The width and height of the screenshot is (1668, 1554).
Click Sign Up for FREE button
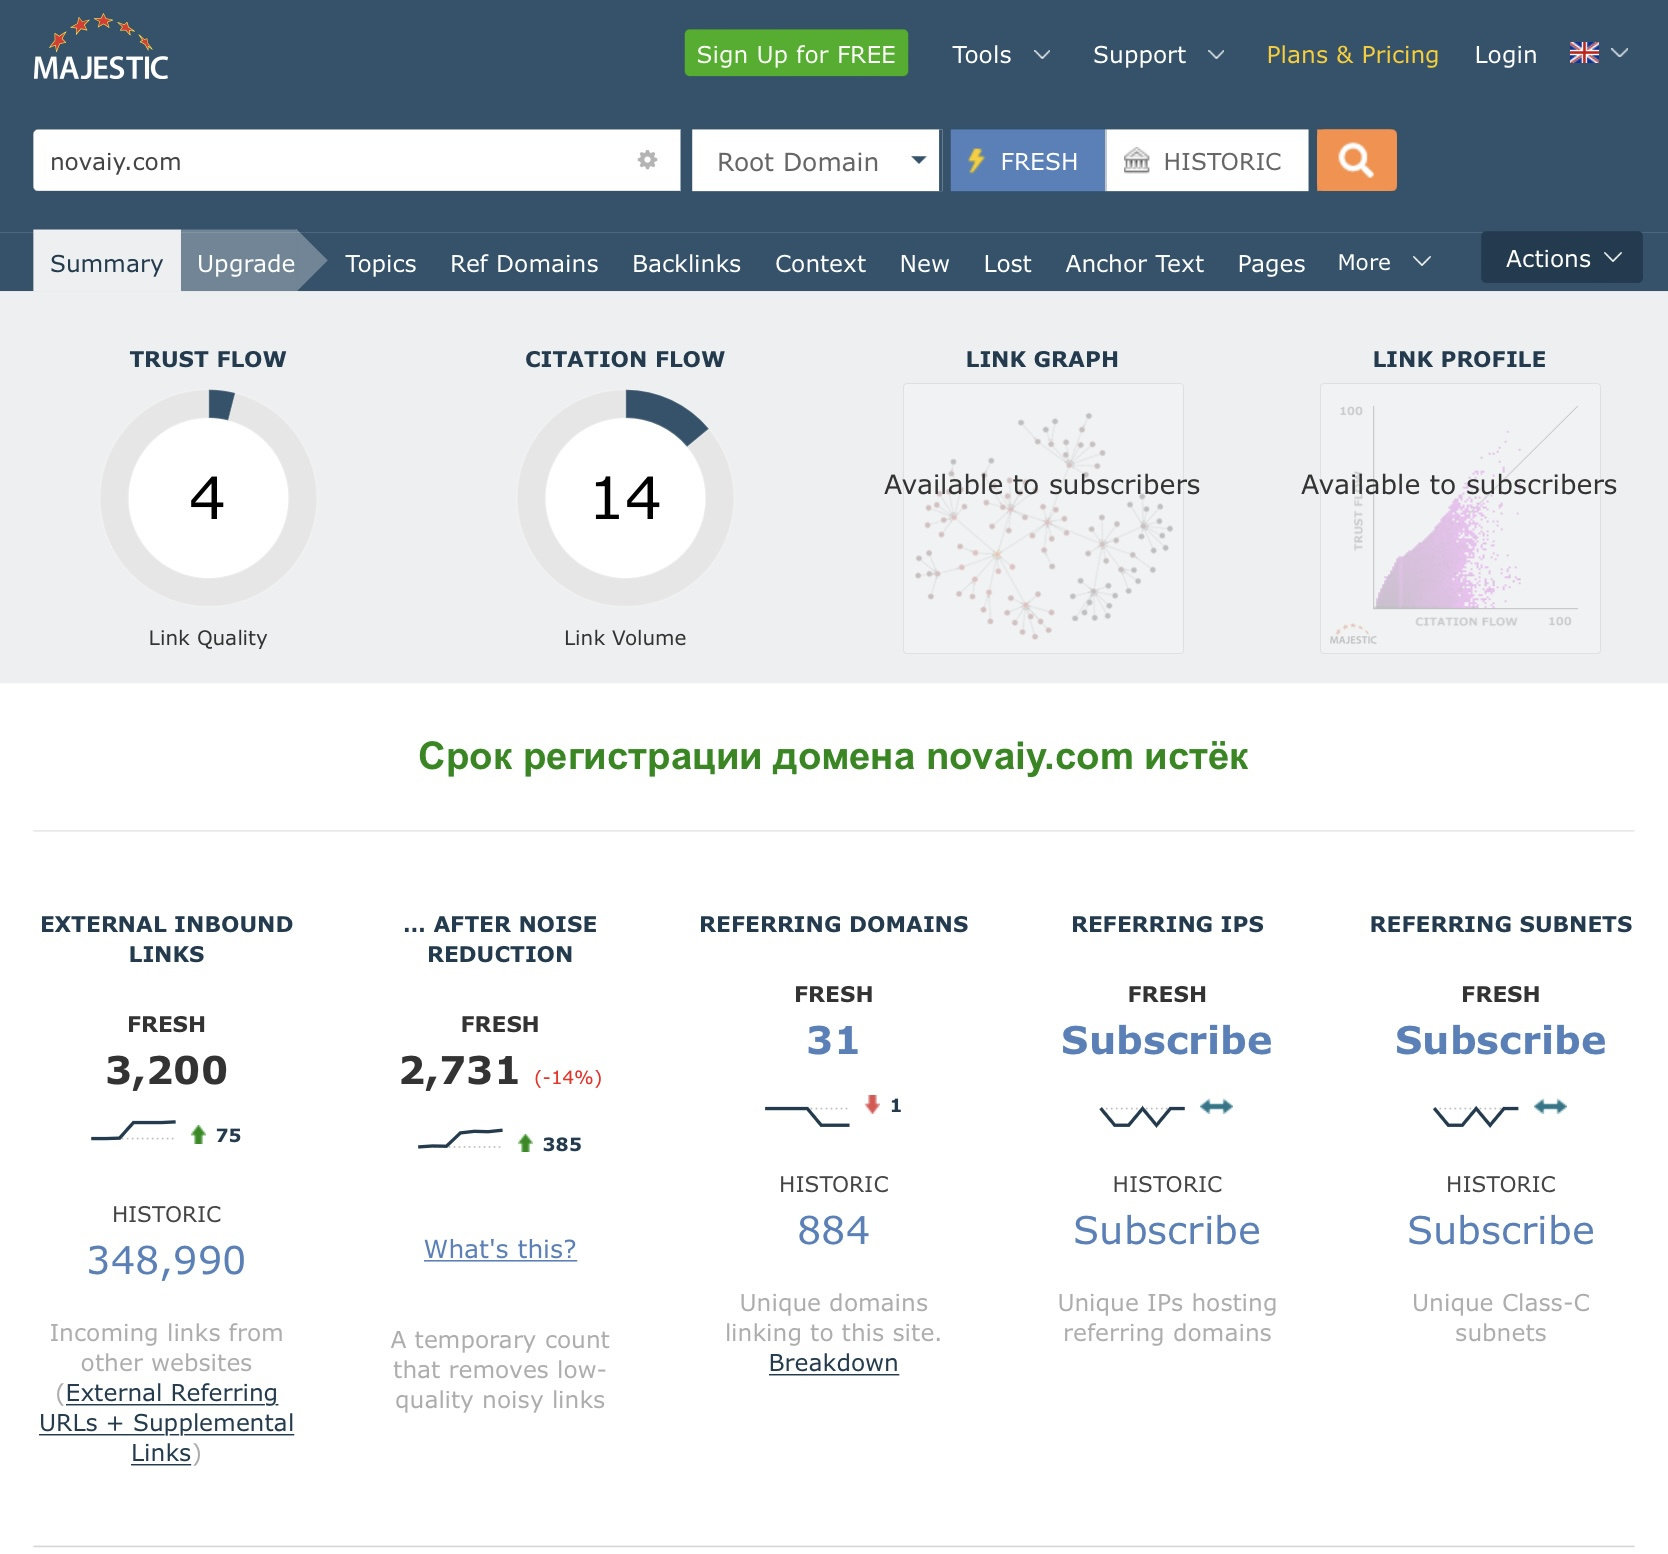point(796,53)
